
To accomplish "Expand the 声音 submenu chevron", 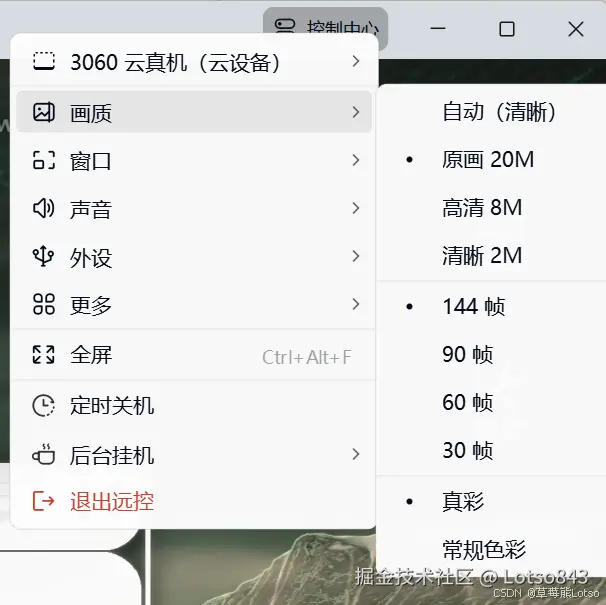I will (x=356, y=208).
